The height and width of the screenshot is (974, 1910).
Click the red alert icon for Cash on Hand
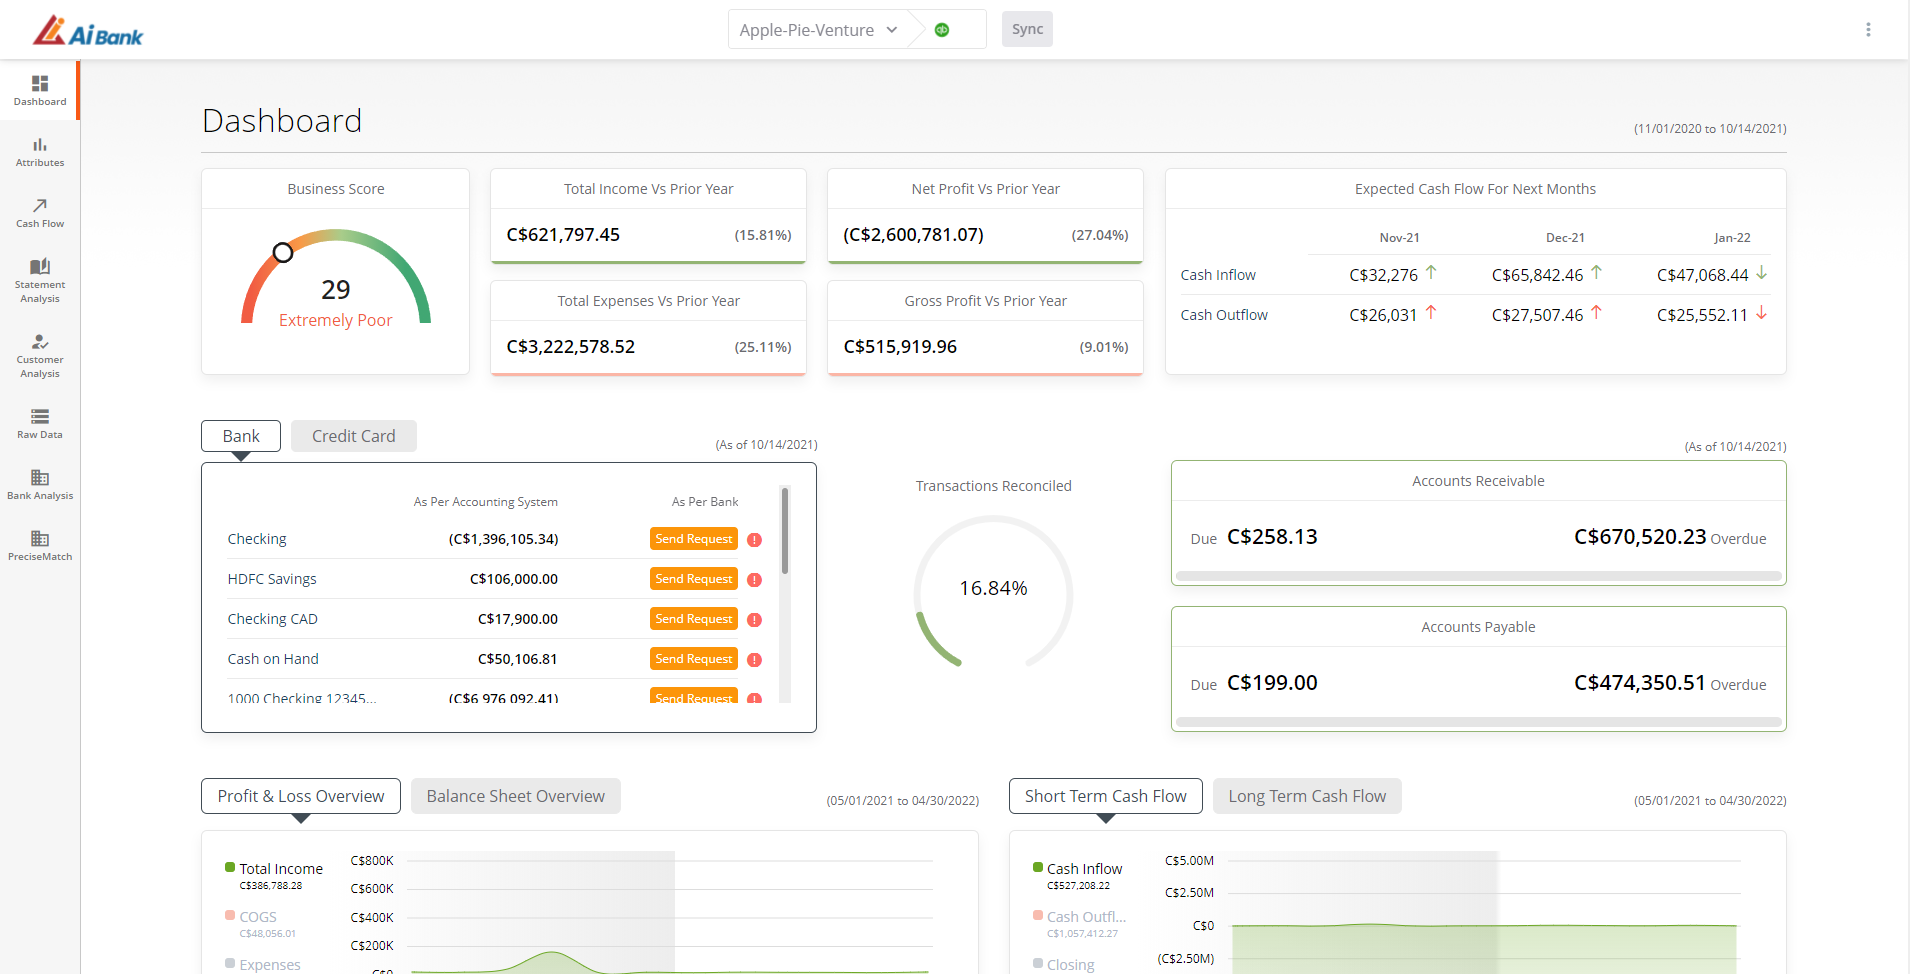pos(755,660)
